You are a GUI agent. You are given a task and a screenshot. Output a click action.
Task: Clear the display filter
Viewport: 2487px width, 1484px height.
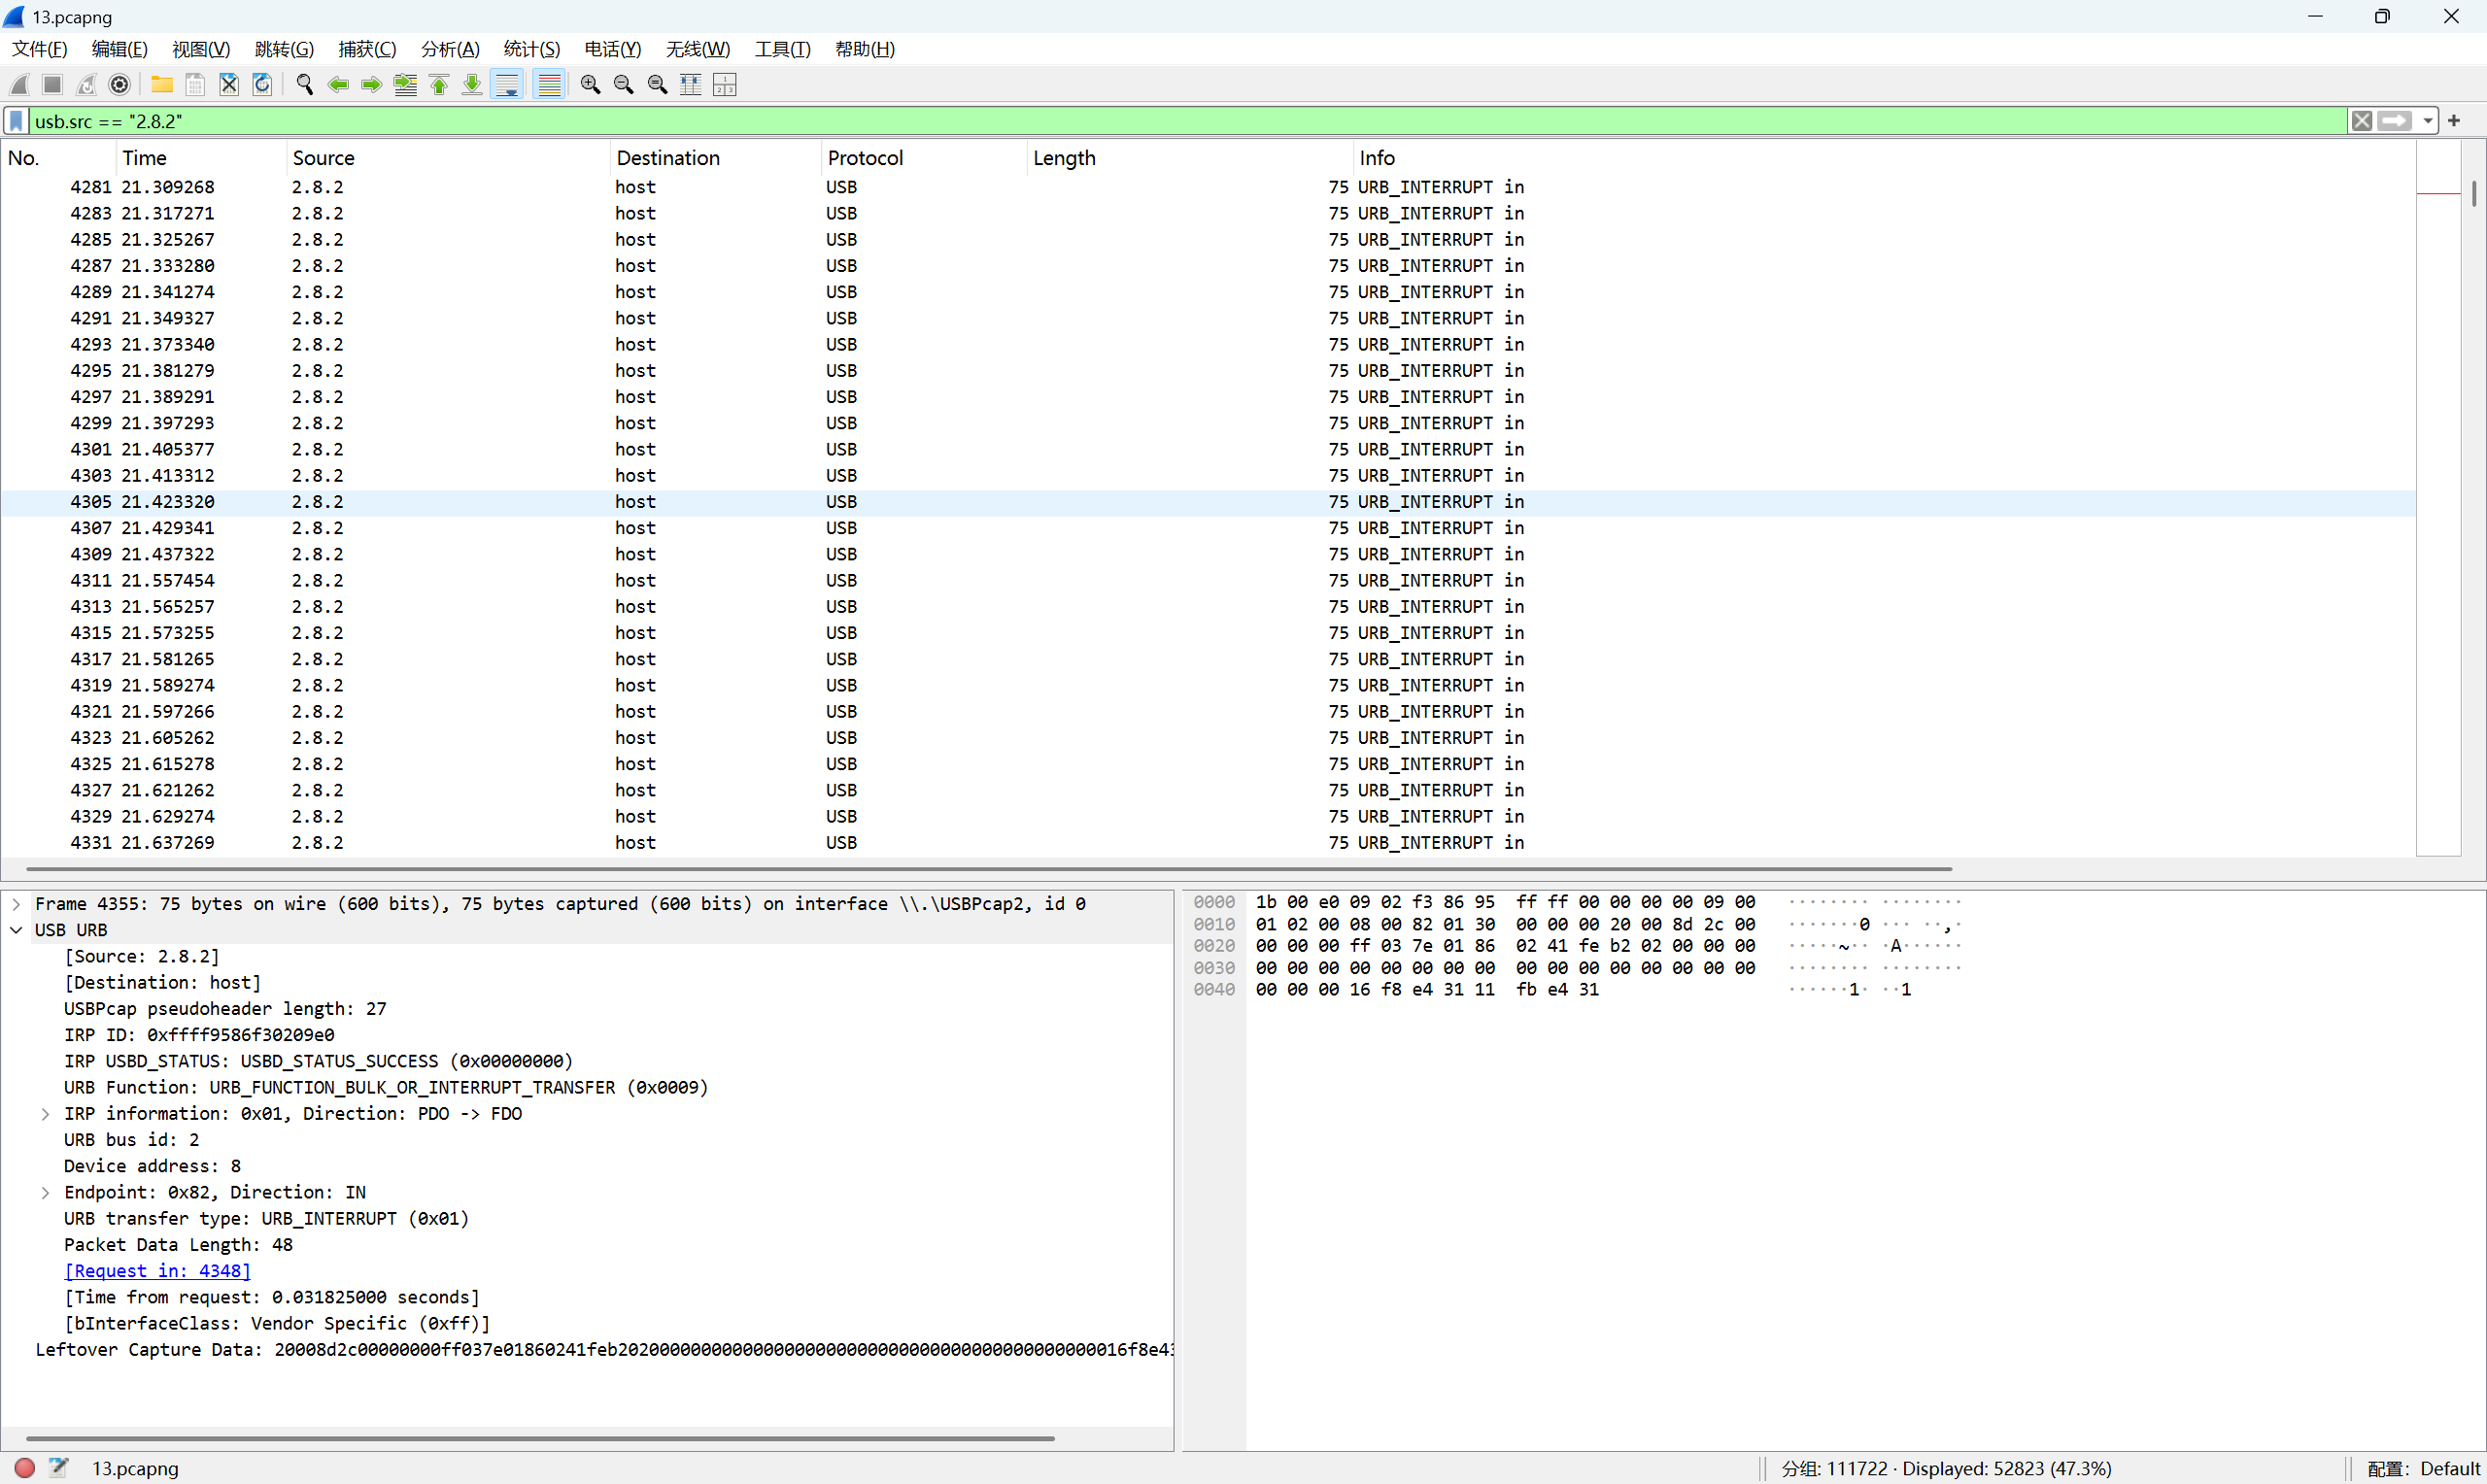pyautogui.click(x=2362, y=121)
